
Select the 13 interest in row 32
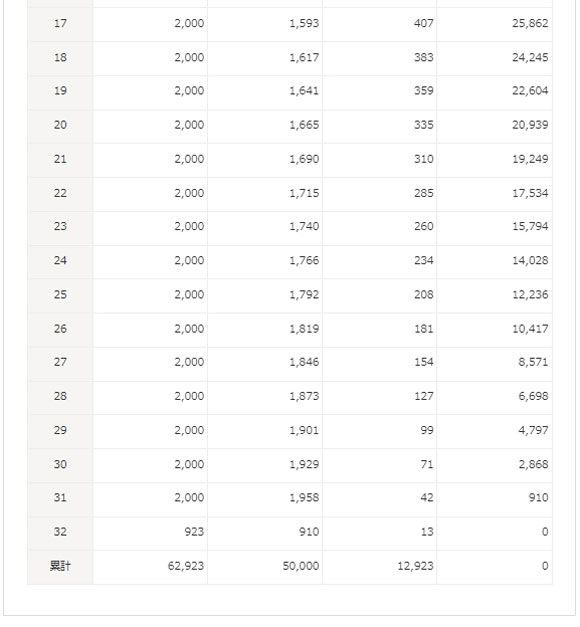(x=427, y=532)
